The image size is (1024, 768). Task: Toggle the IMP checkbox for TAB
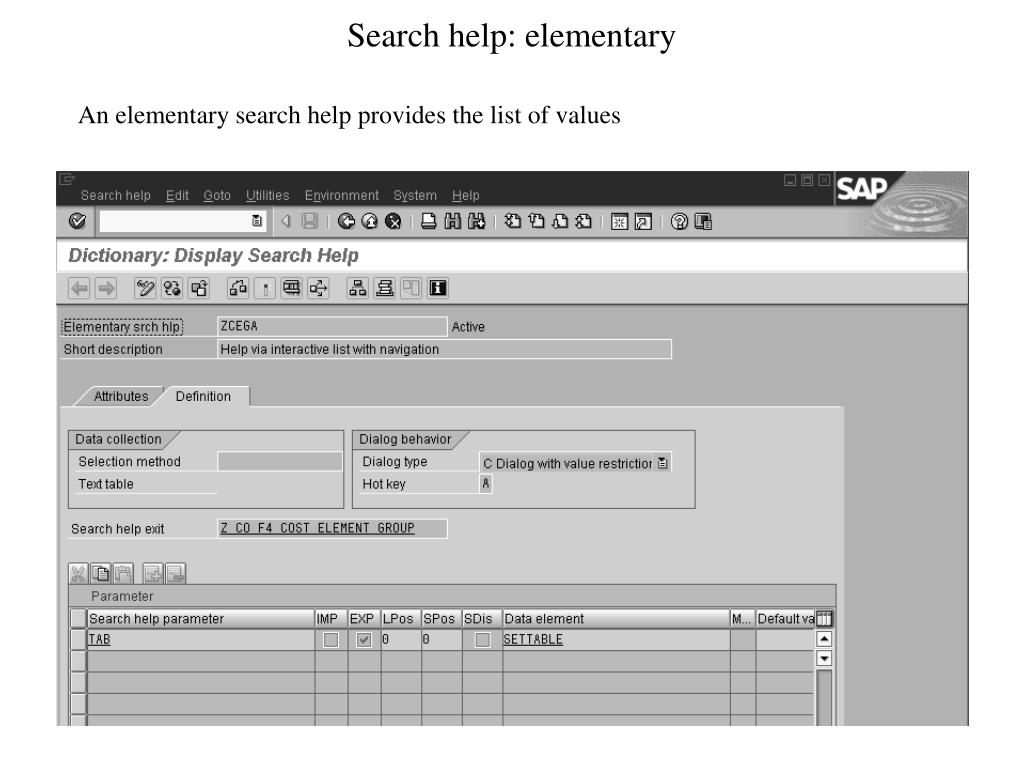[x=331, y=640]
